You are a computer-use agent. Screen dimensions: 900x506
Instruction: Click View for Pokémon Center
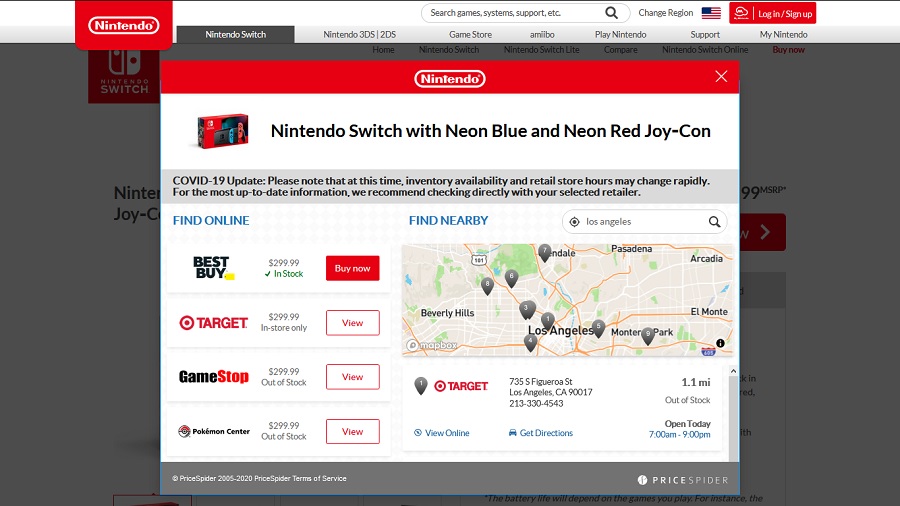(352, 431)
